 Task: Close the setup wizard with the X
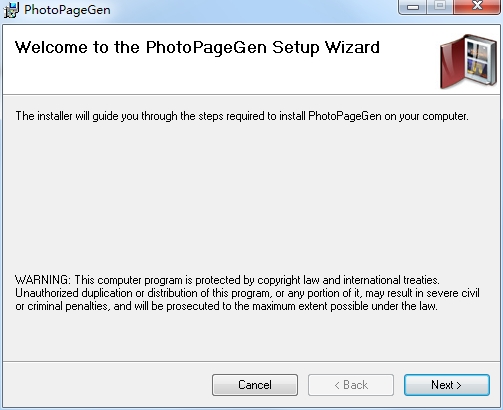477,7
